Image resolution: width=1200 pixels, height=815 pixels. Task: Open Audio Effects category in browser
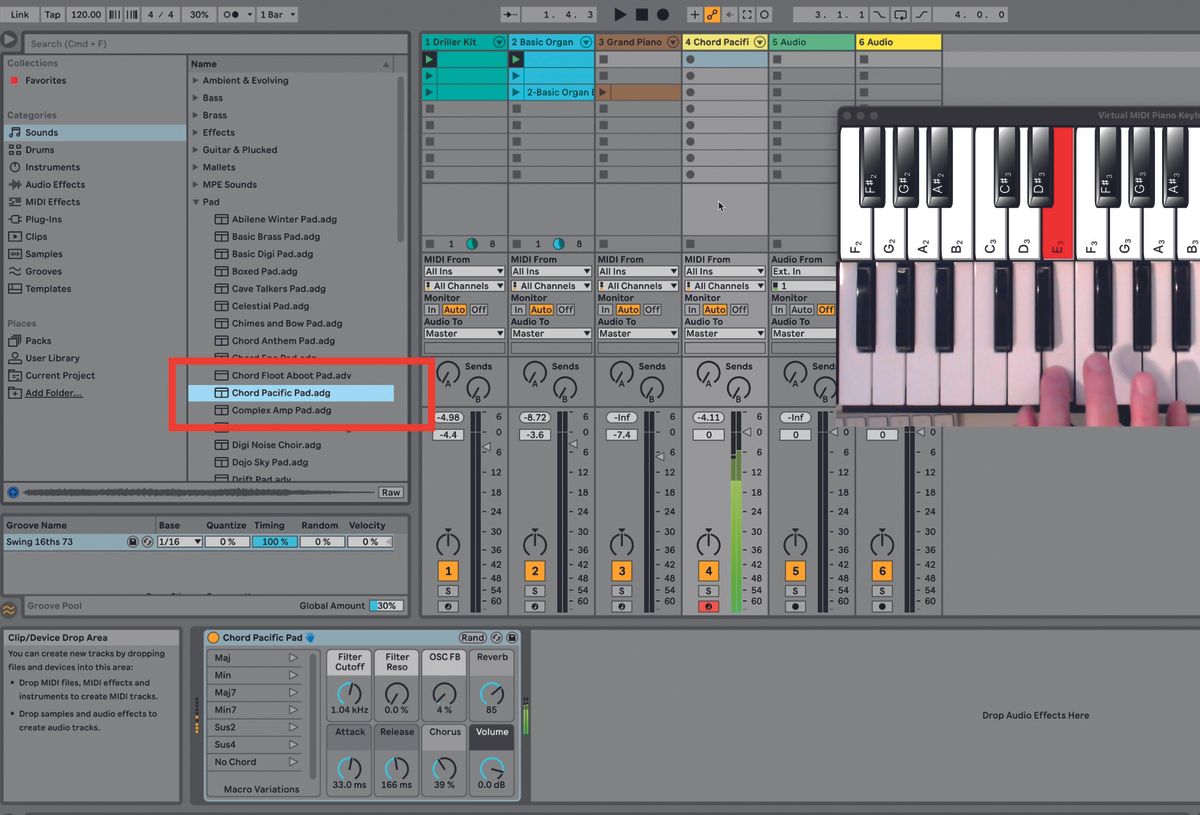[55, 185]
